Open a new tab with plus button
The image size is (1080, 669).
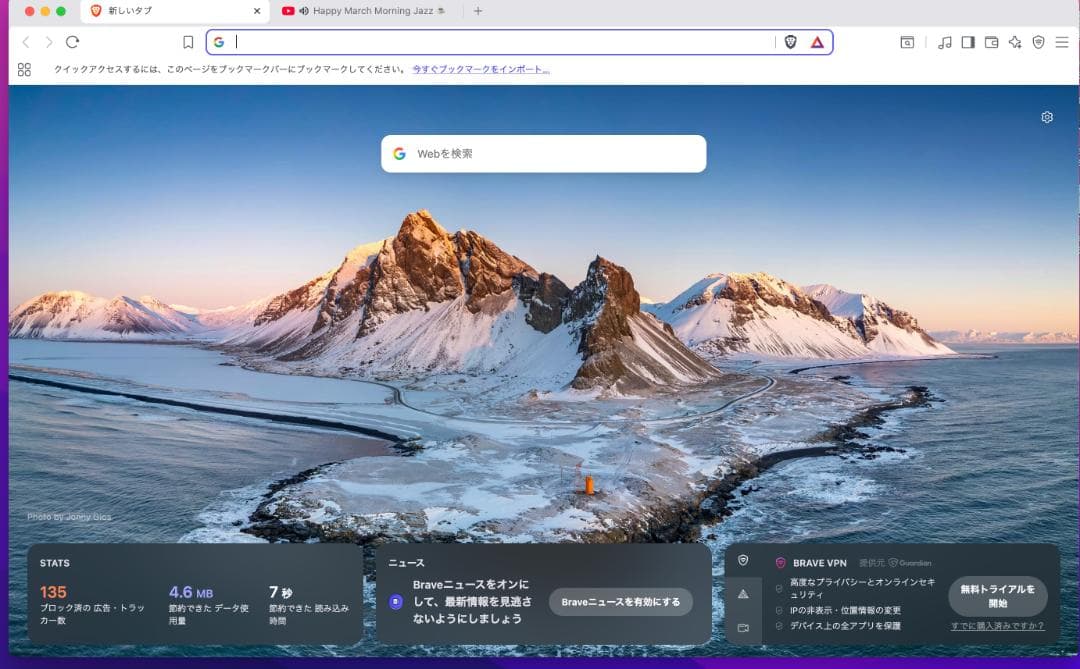coord(478,11)
